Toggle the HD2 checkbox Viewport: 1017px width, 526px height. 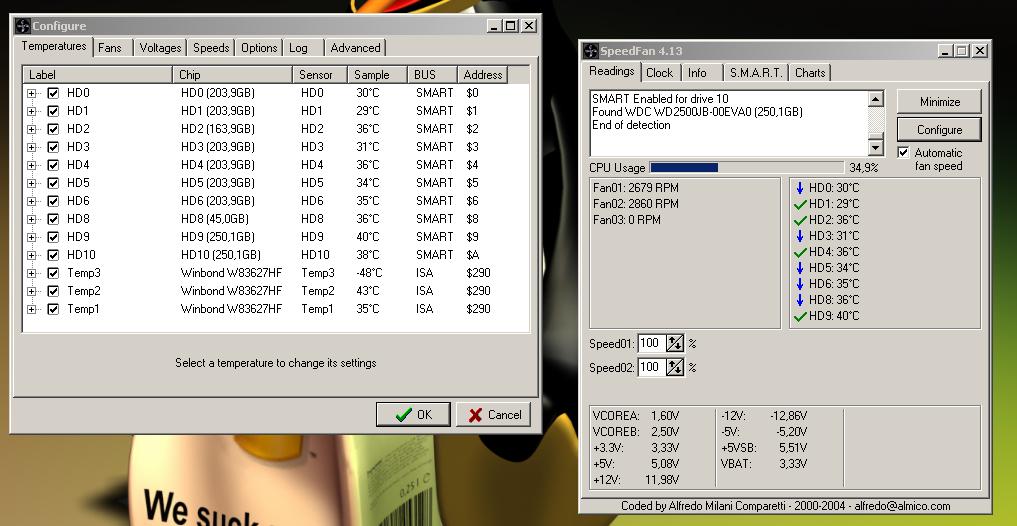(x=53, y=129)
